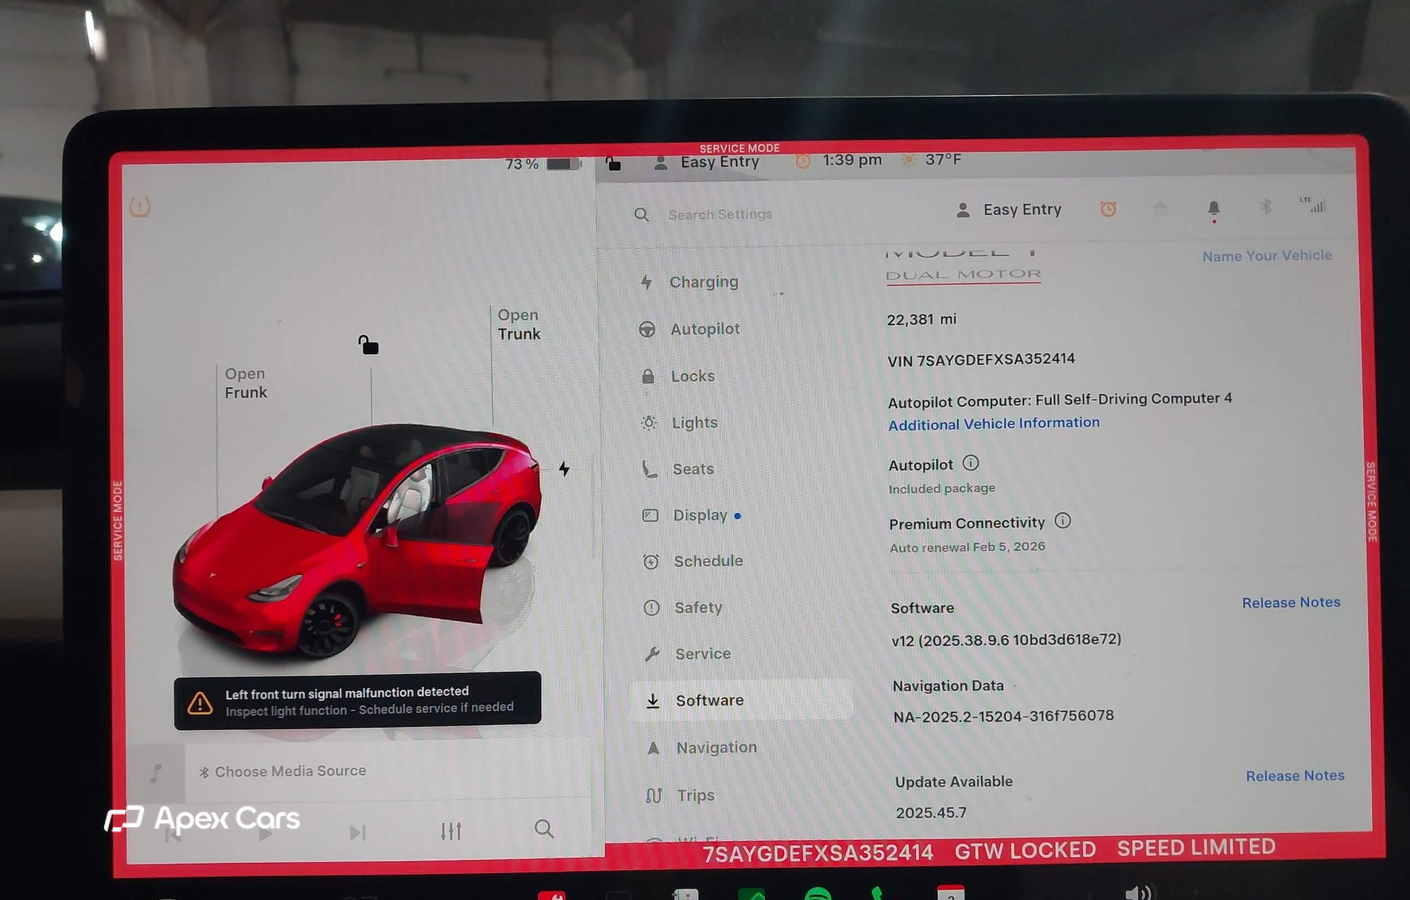Tap the volume speaker icon in dock
Screen dimensions: 1410x900
point(1138,892)
